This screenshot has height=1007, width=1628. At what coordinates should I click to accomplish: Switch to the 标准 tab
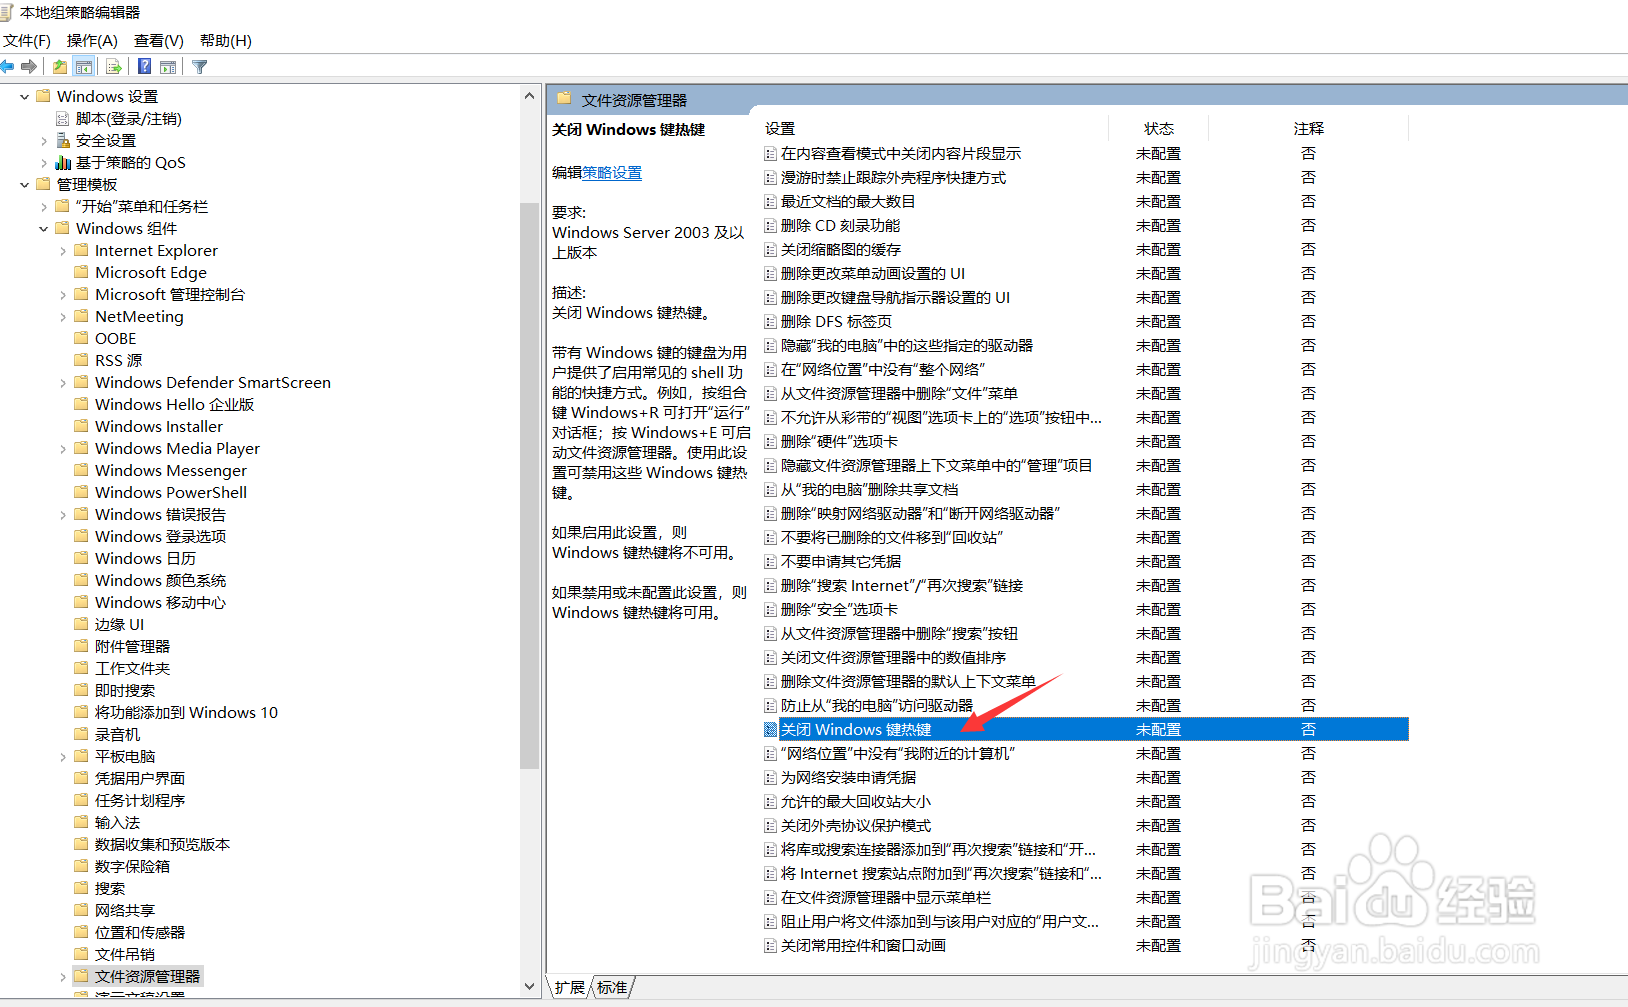[x=612, y=987]
